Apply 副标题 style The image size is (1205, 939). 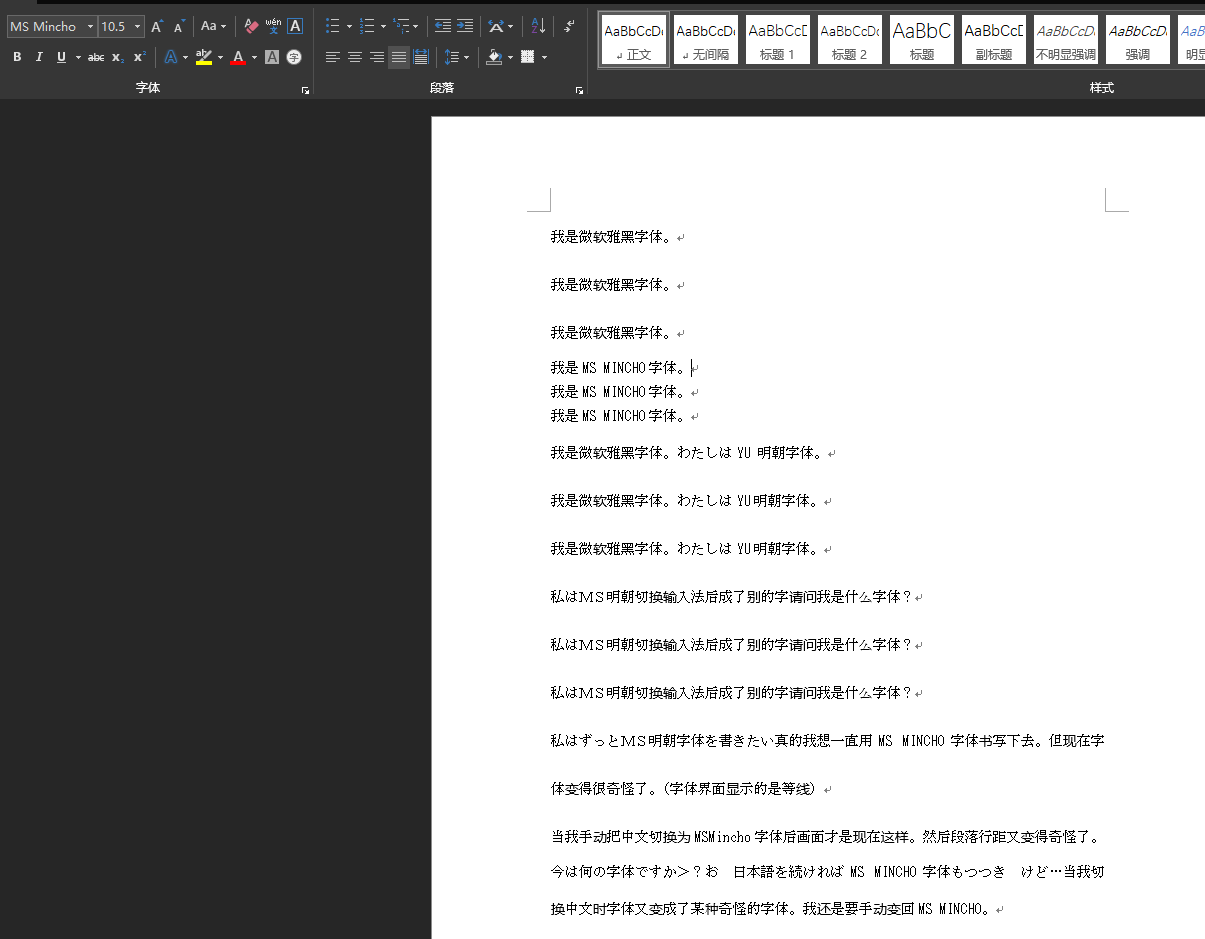(x=994, y=40)
